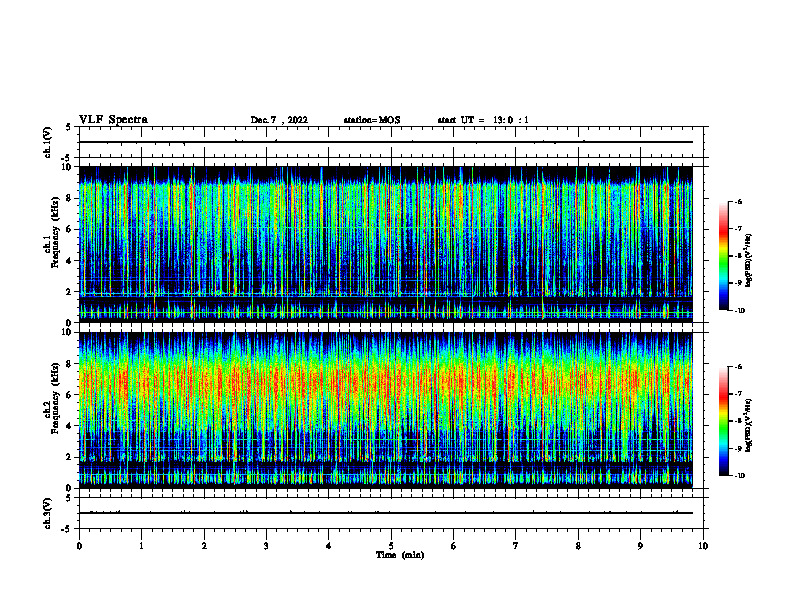Click ch.1 frequency axis tick "4"
The height and width of the screenshot is (612, 792).
pos(70,261)
